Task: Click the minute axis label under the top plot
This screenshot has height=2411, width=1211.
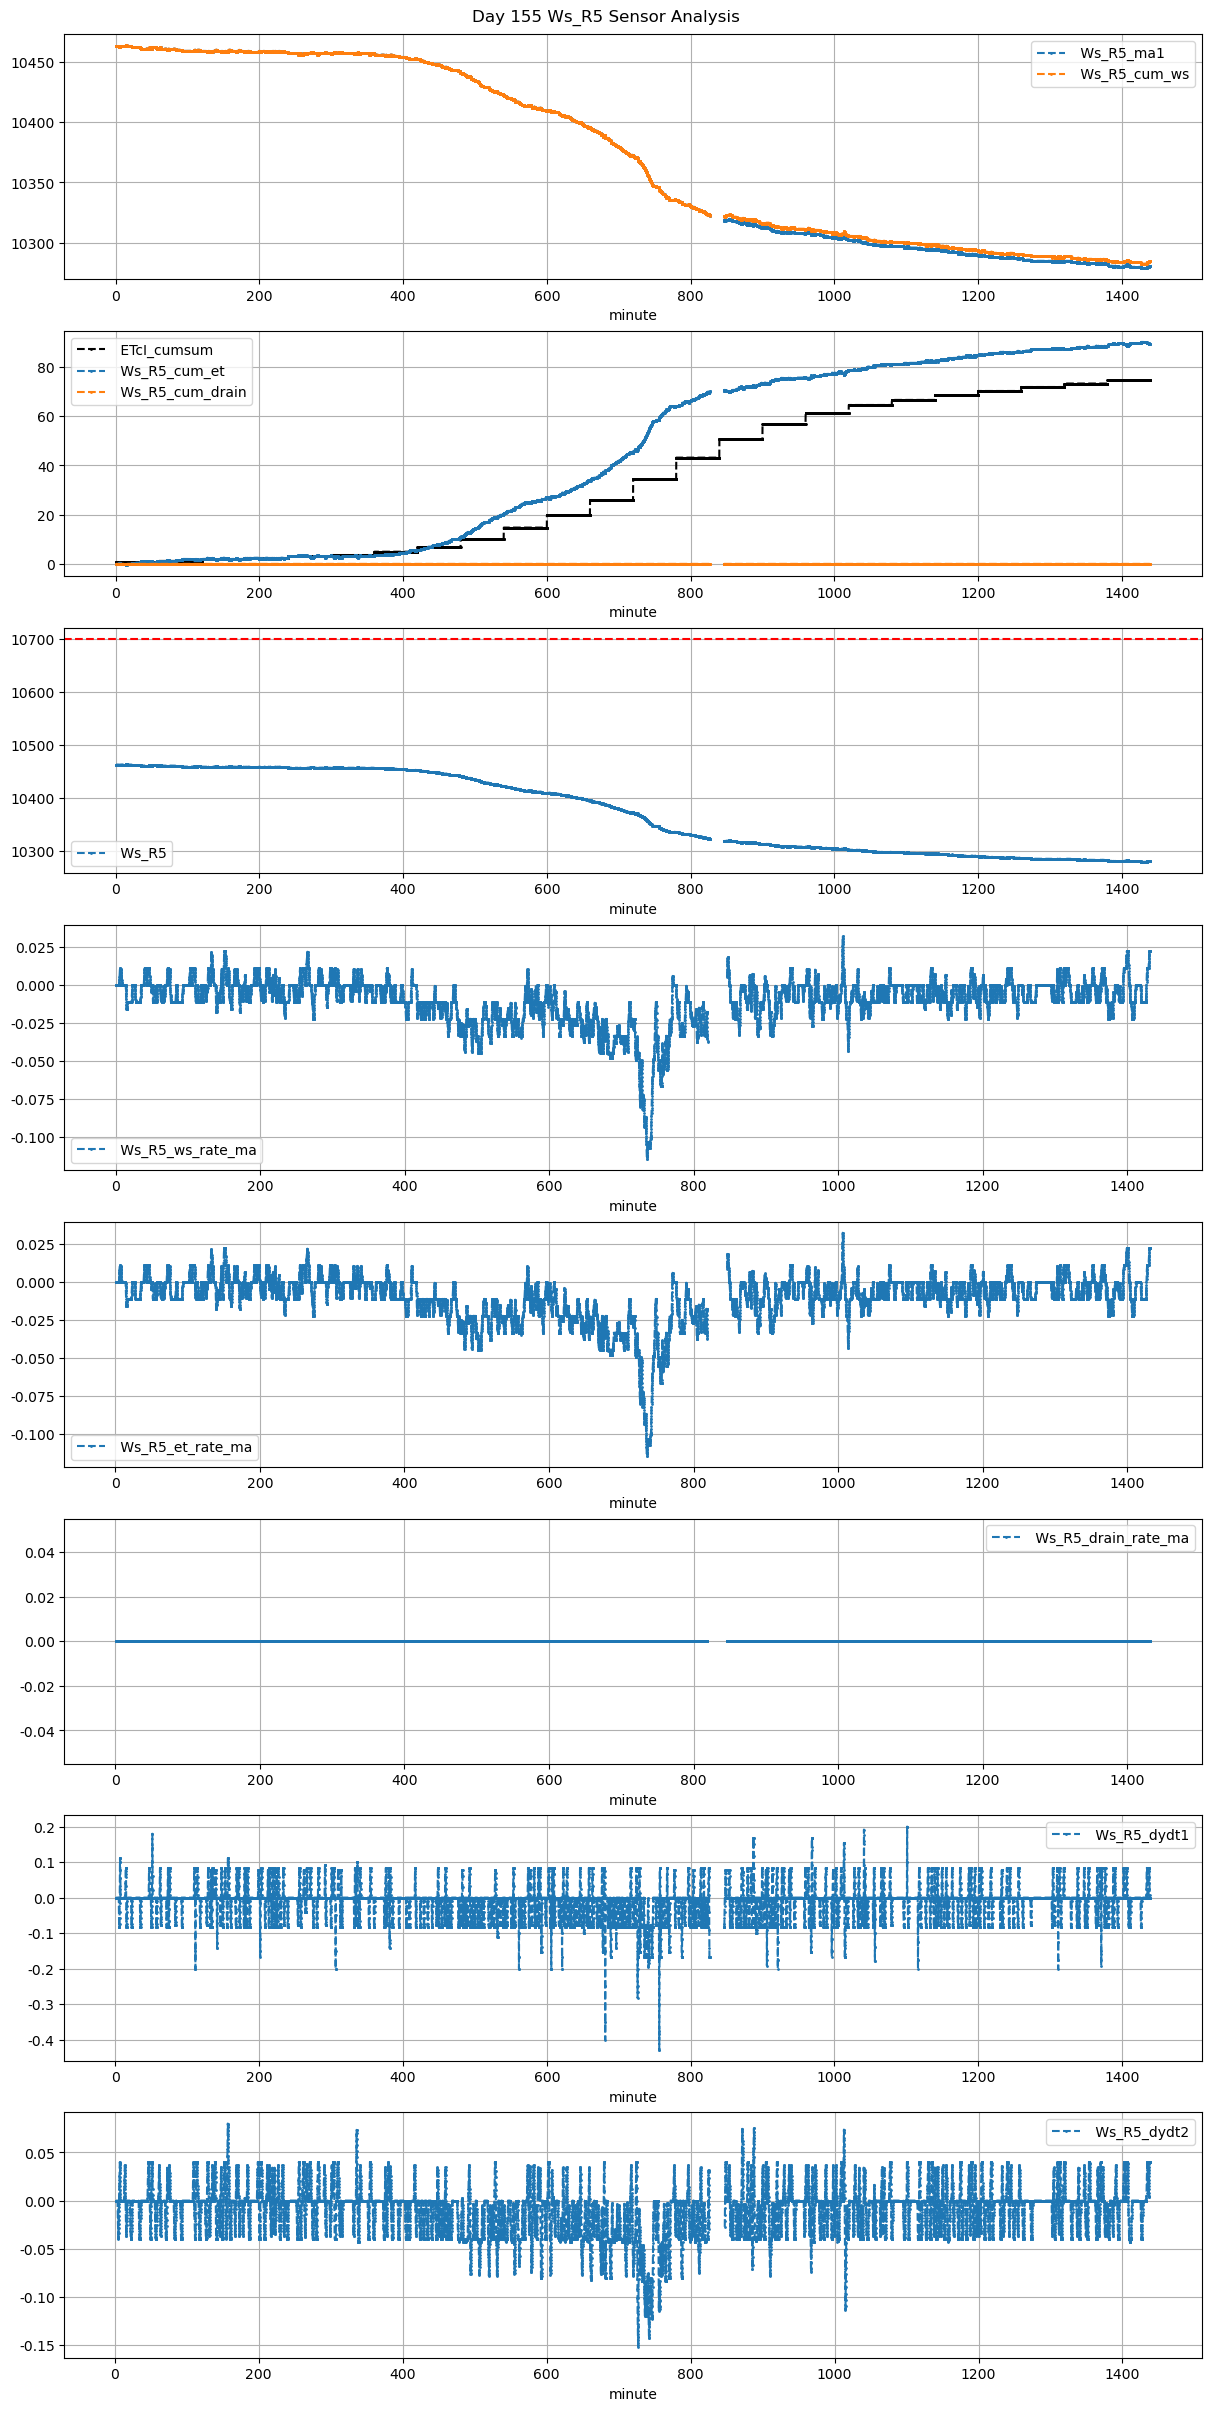Action: coord(633,315)
